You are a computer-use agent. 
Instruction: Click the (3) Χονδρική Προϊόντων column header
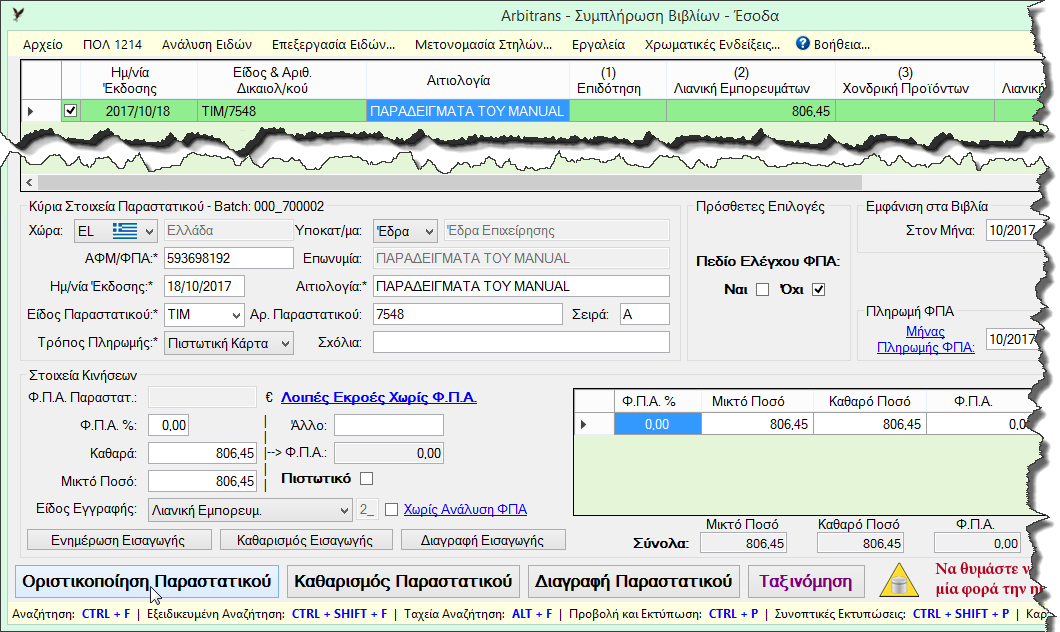915,80
